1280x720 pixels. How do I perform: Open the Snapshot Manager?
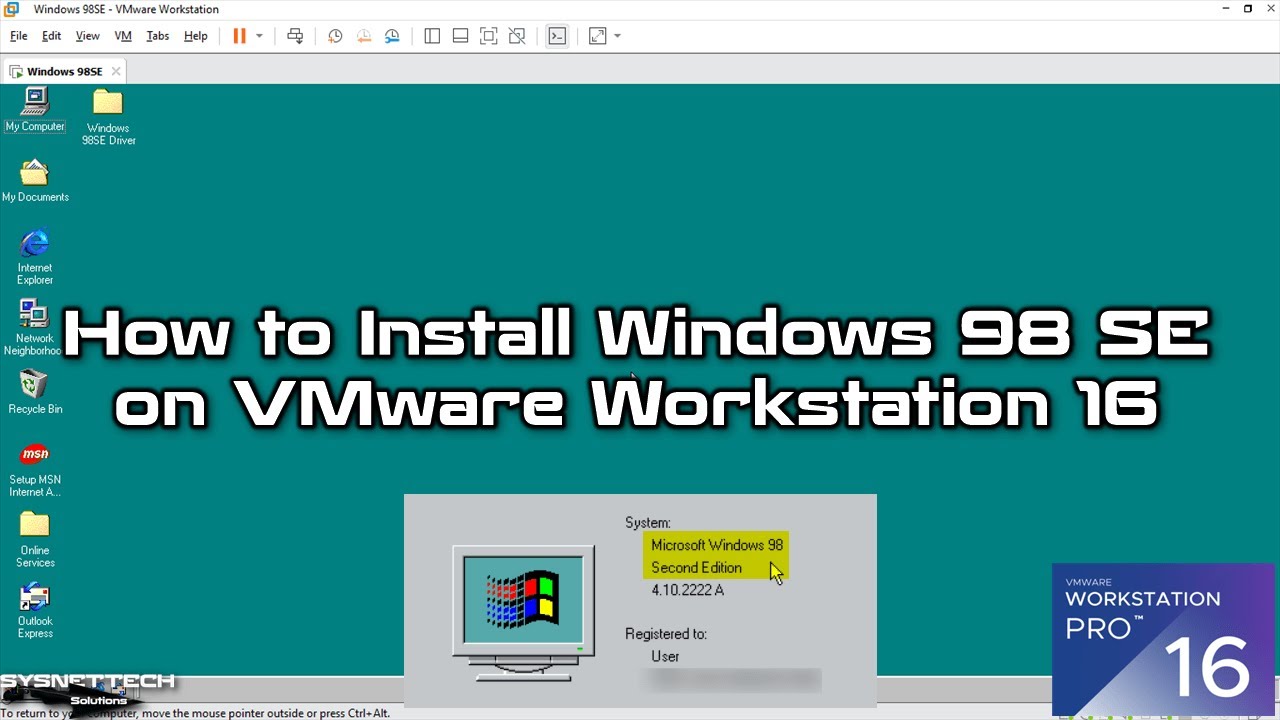pos(392,35)
